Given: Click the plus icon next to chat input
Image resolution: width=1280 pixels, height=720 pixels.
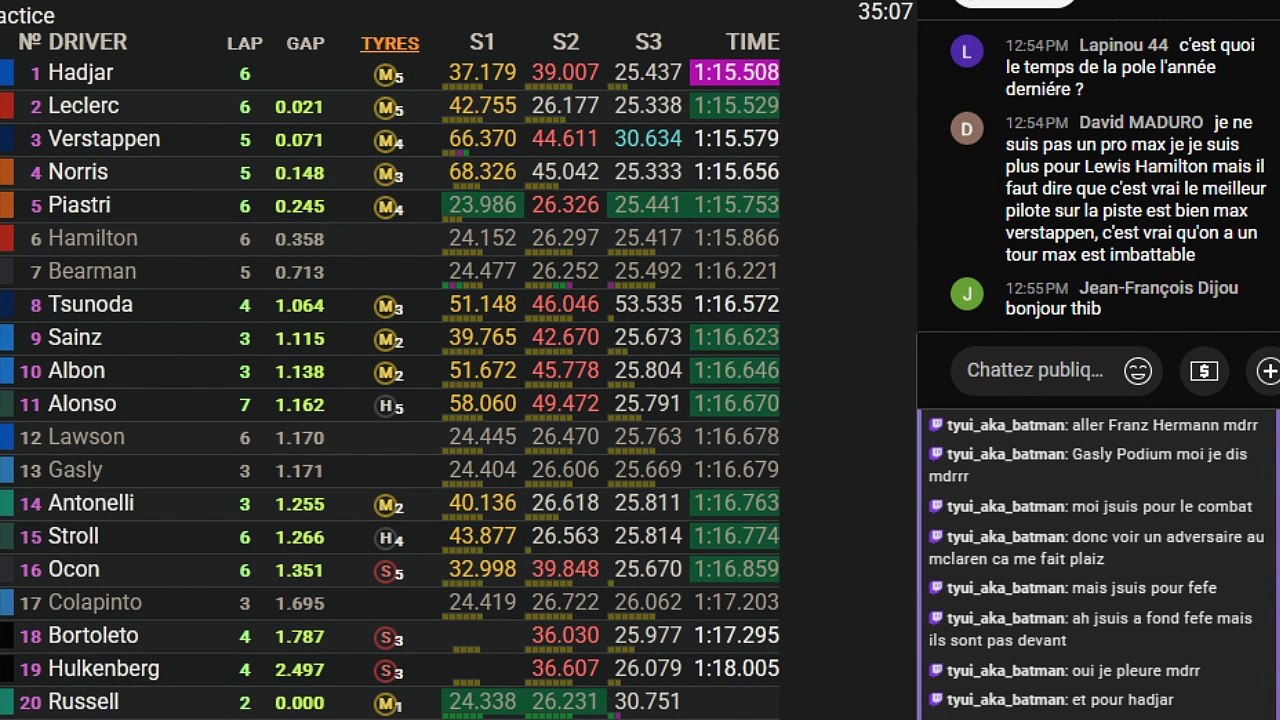Looking at the screenshot, I should pos(1267,371).
